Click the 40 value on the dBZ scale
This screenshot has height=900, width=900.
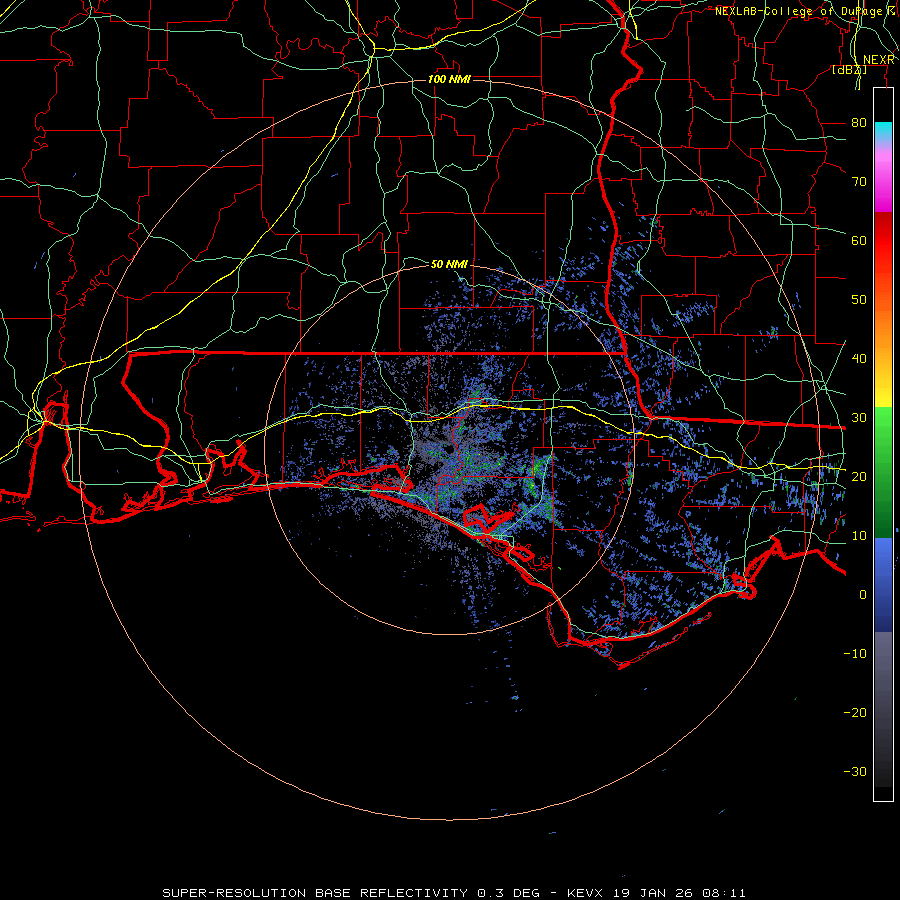tap(859, 359)
